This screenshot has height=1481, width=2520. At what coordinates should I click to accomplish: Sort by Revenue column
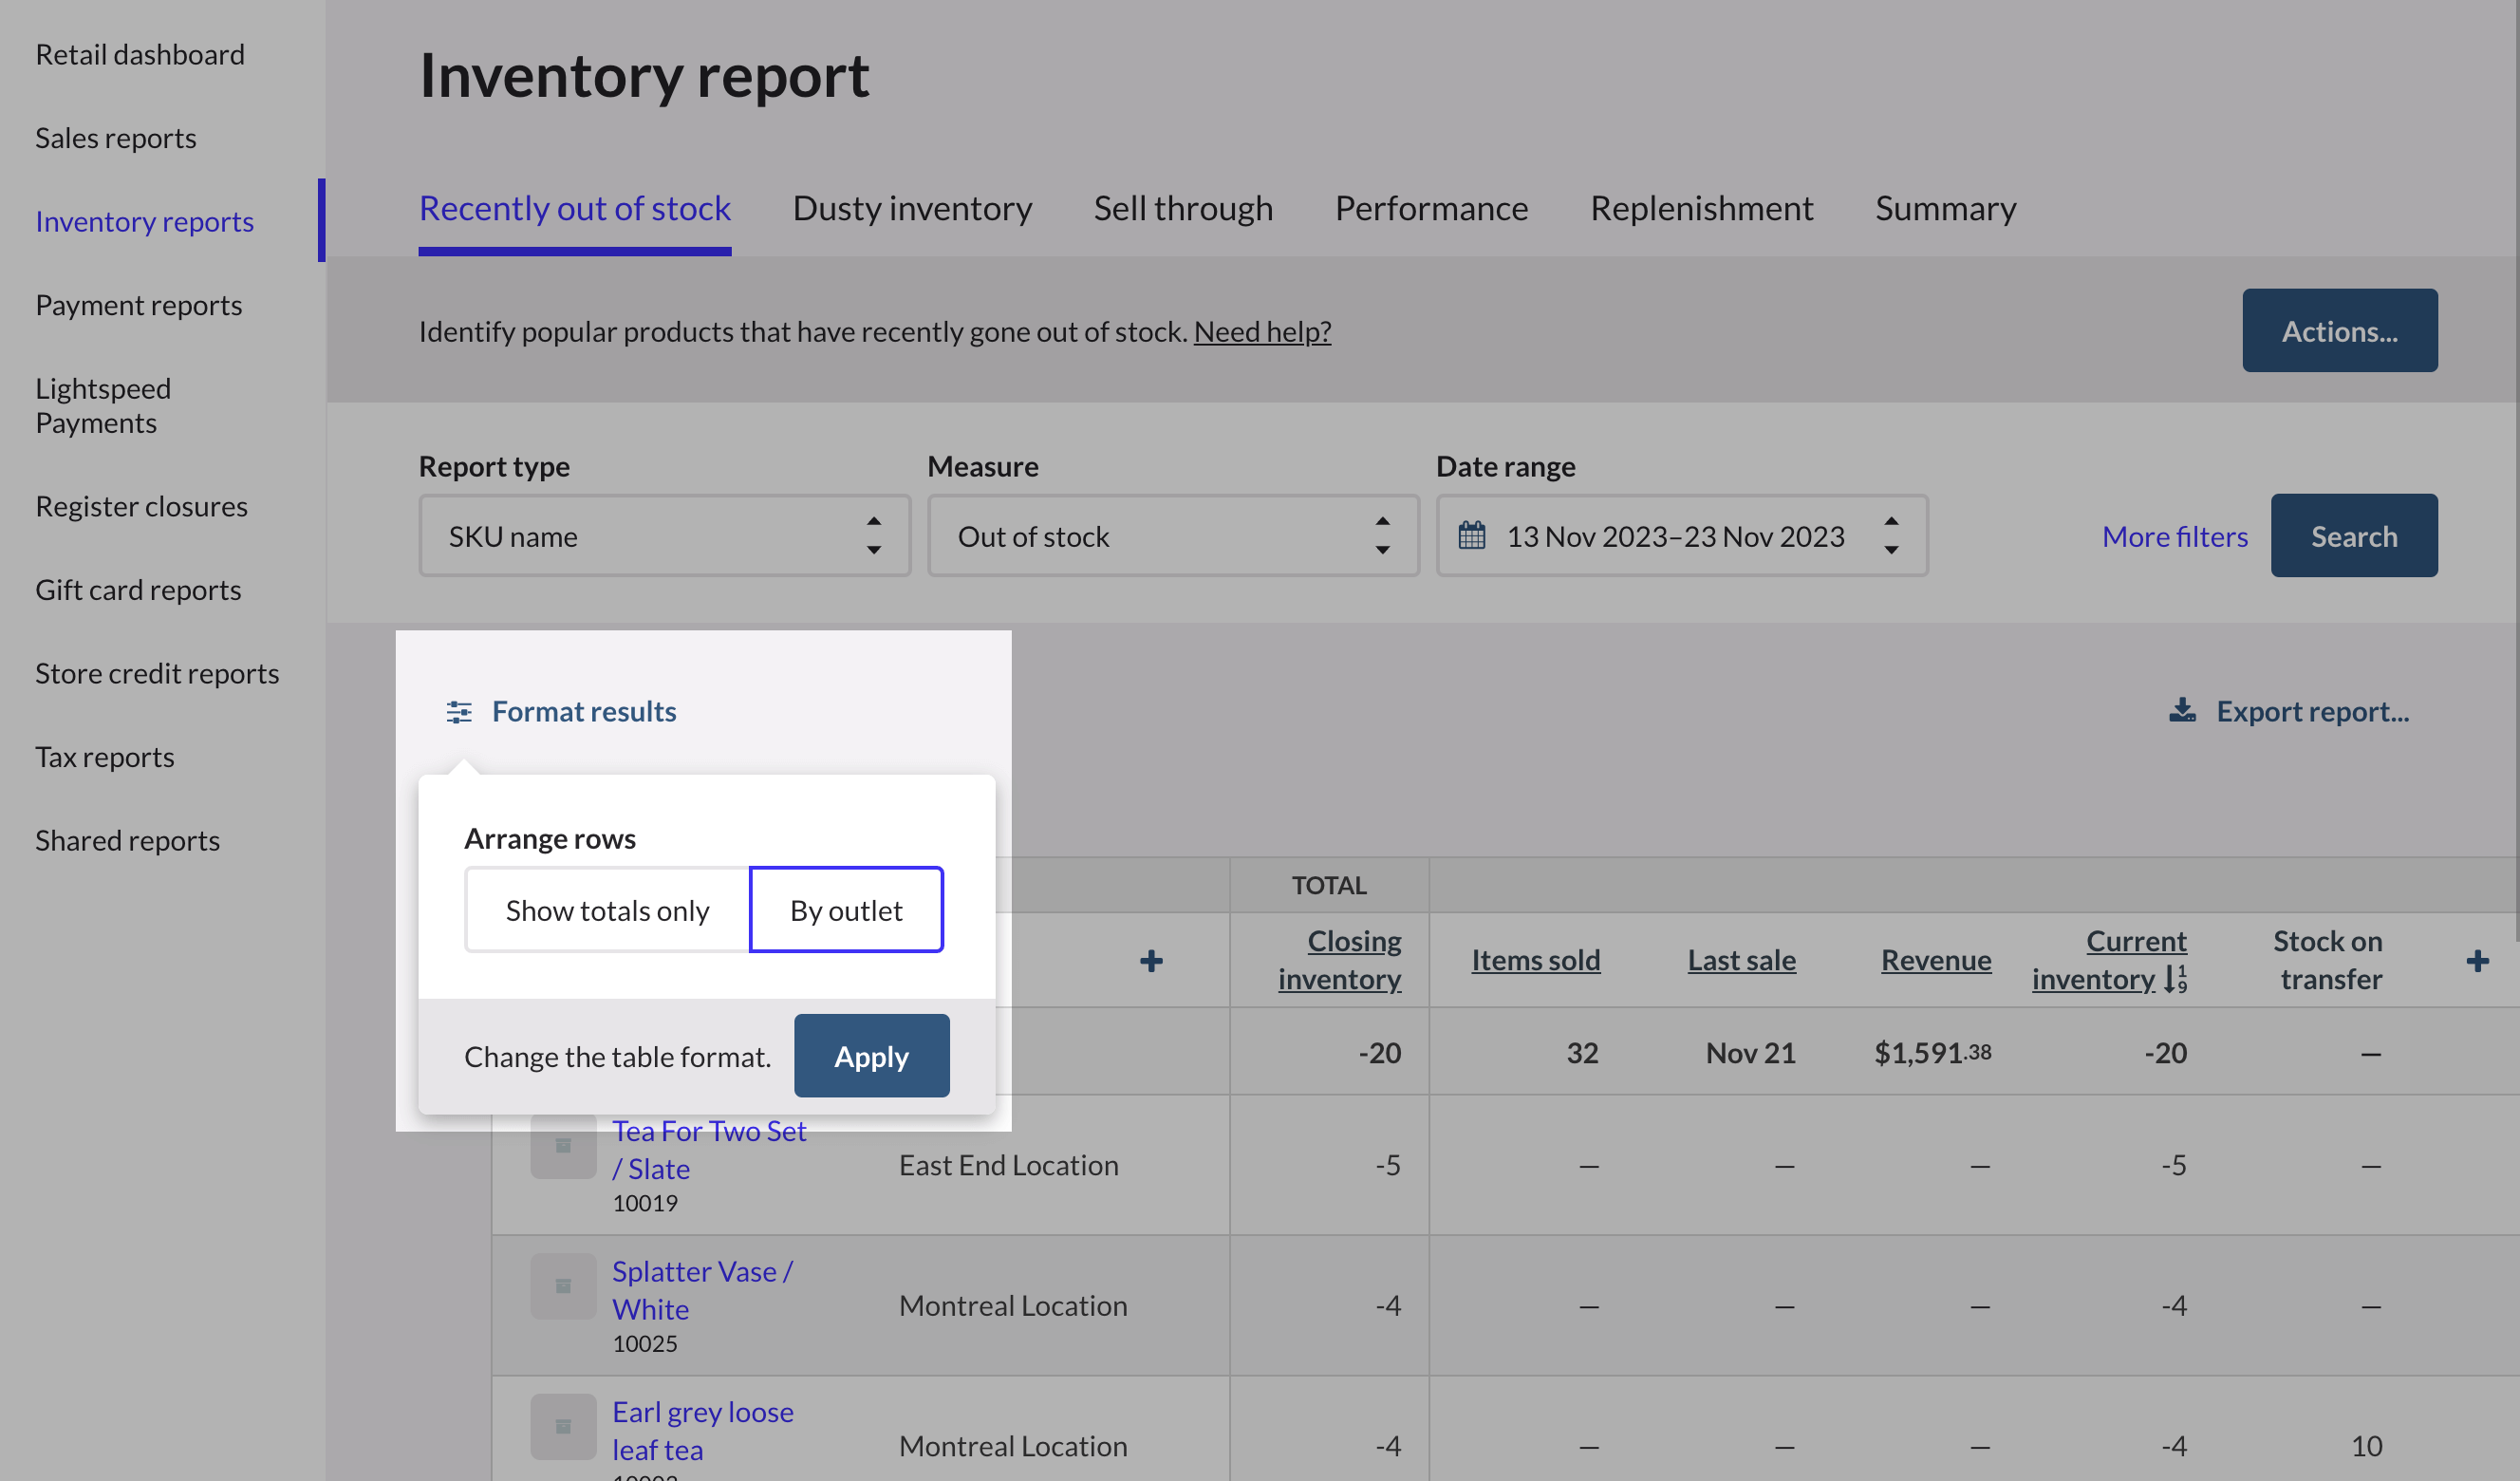1936,960
